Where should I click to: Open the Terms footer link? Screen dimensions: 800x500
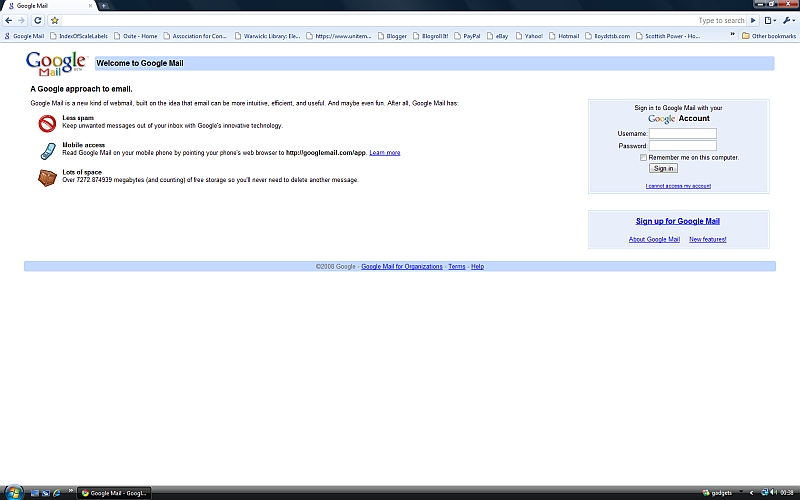[457, 266]
